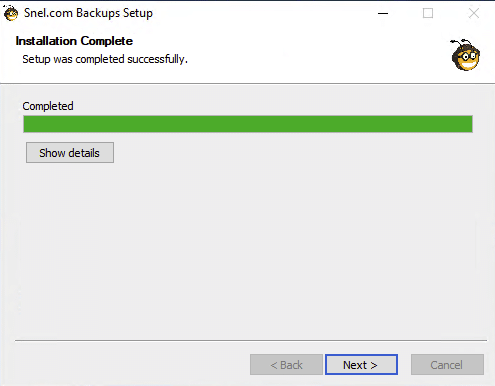Click the bee icon in the title bar
The image size is (495, 386).
(10, 13)
